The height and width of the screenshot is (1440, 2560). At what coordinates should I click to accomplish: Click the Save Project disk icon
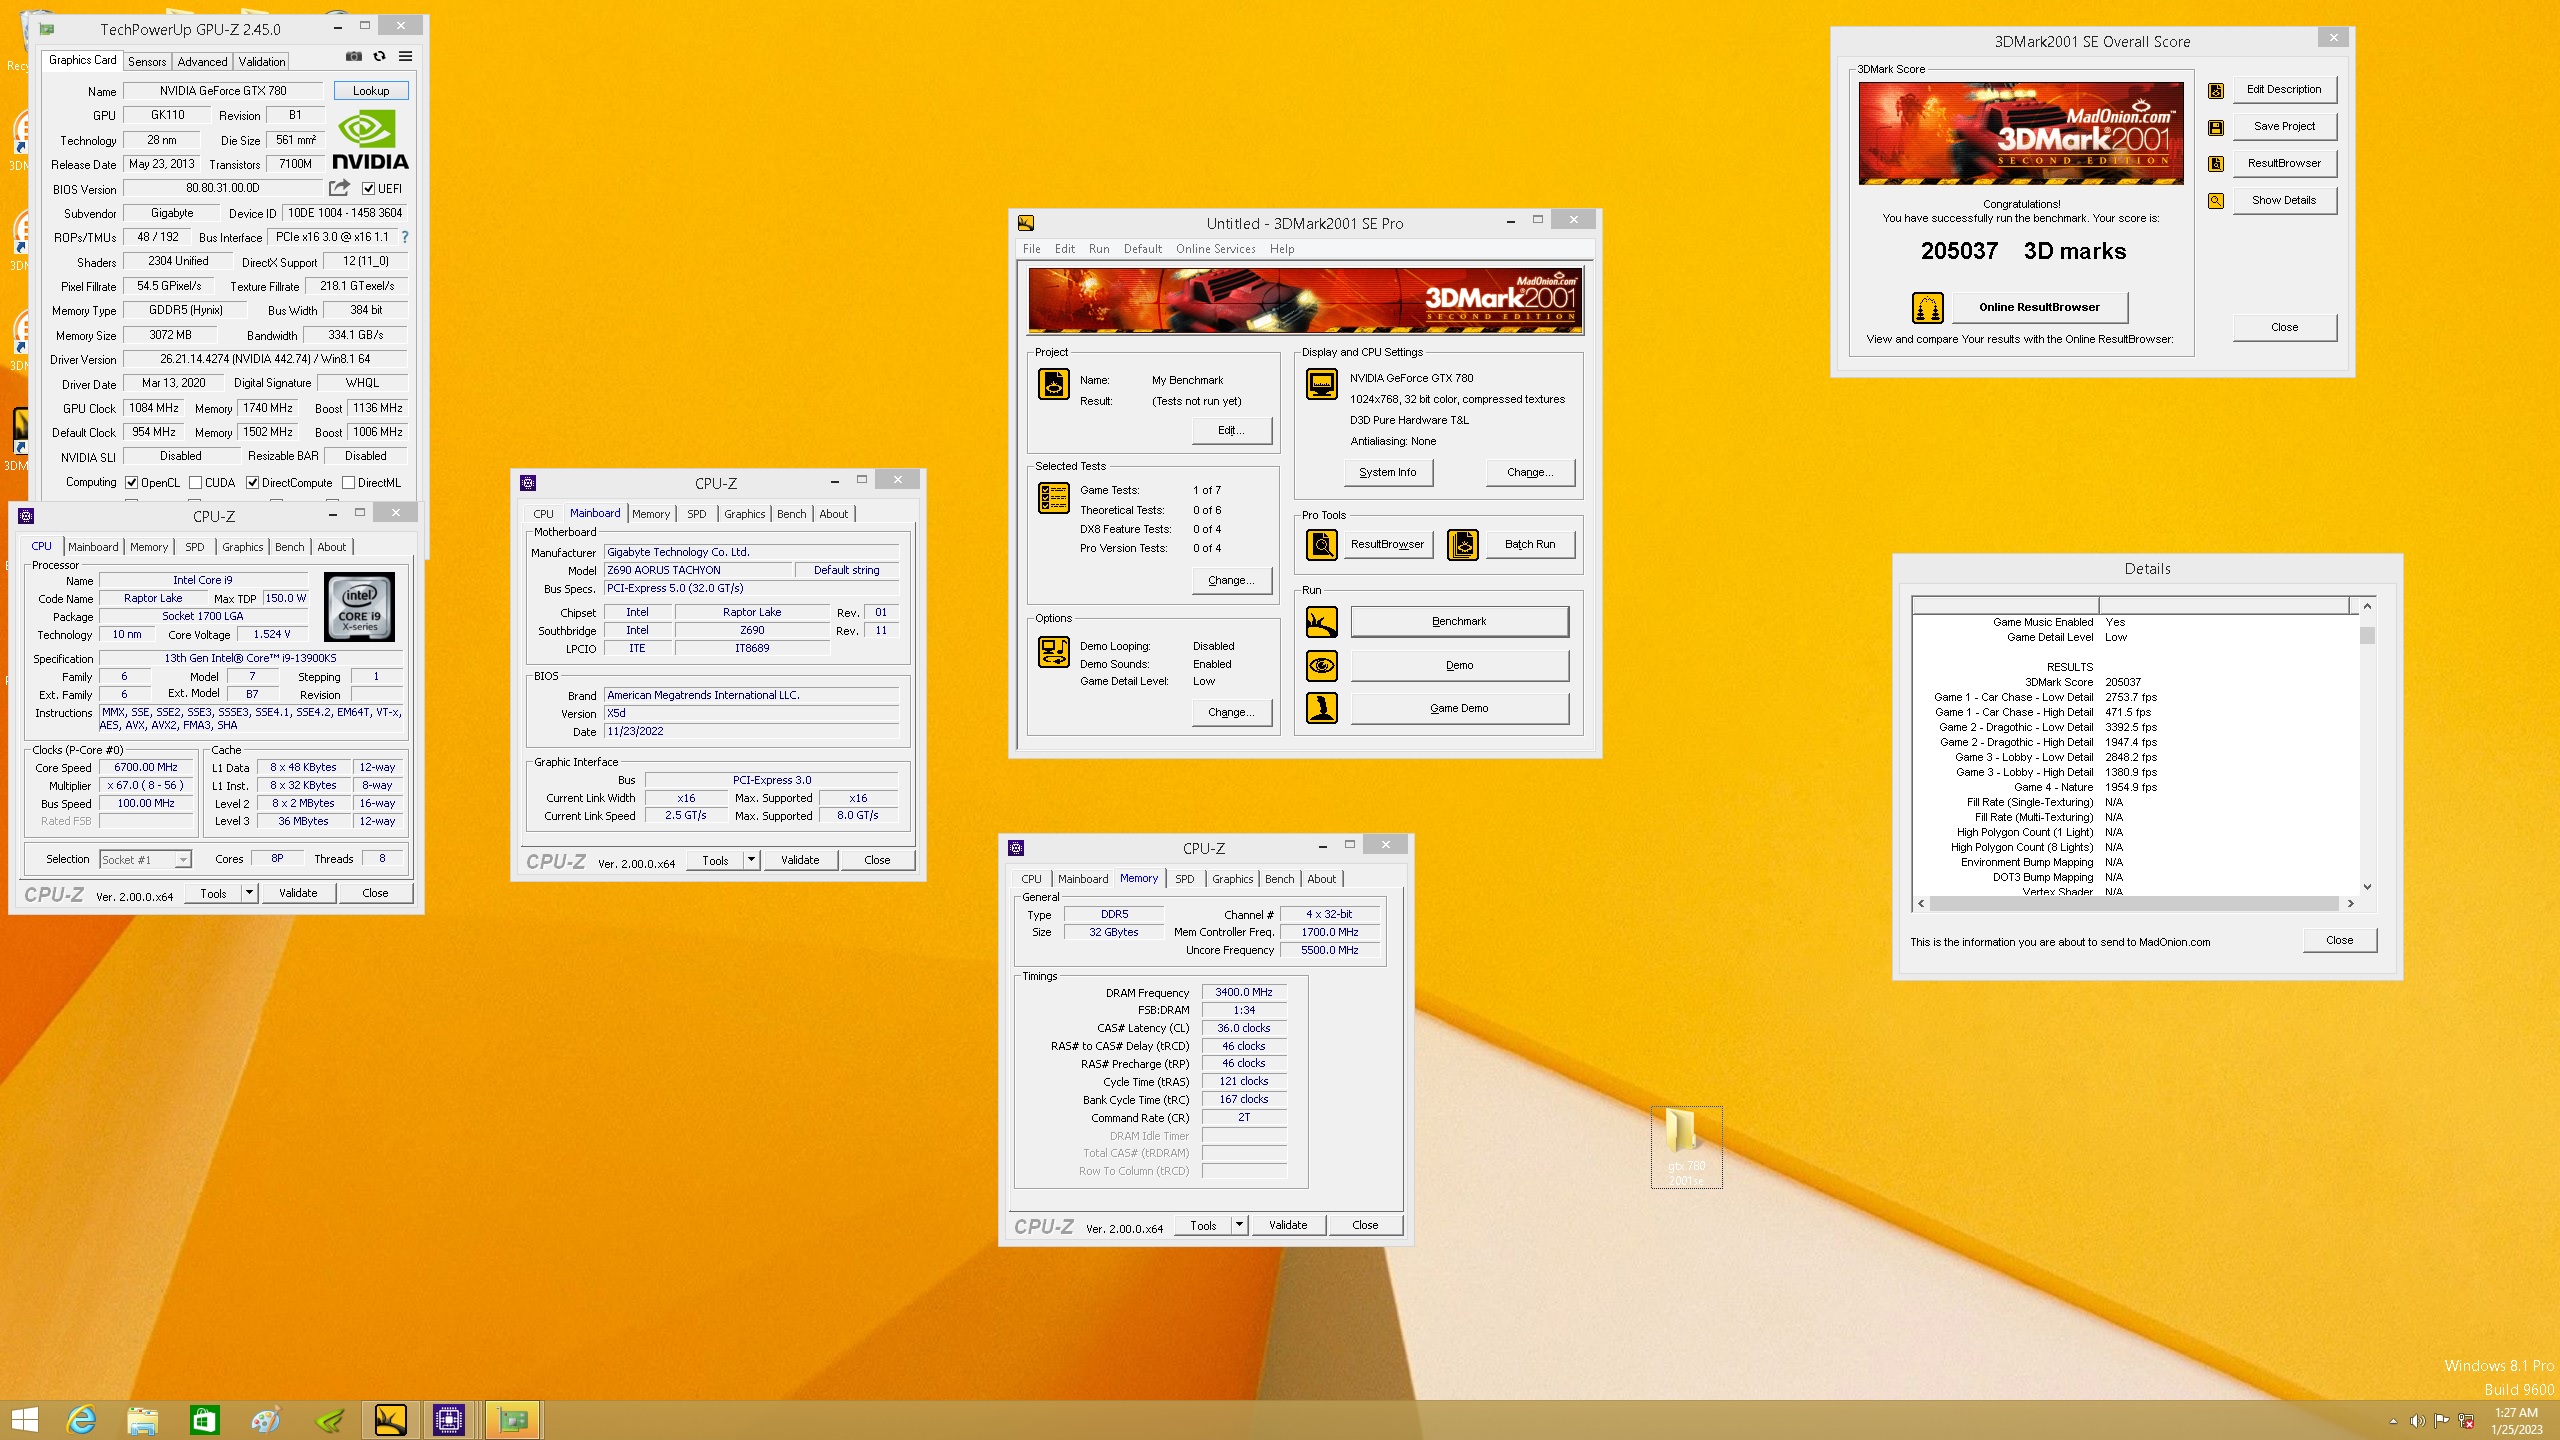(2216, 127)
